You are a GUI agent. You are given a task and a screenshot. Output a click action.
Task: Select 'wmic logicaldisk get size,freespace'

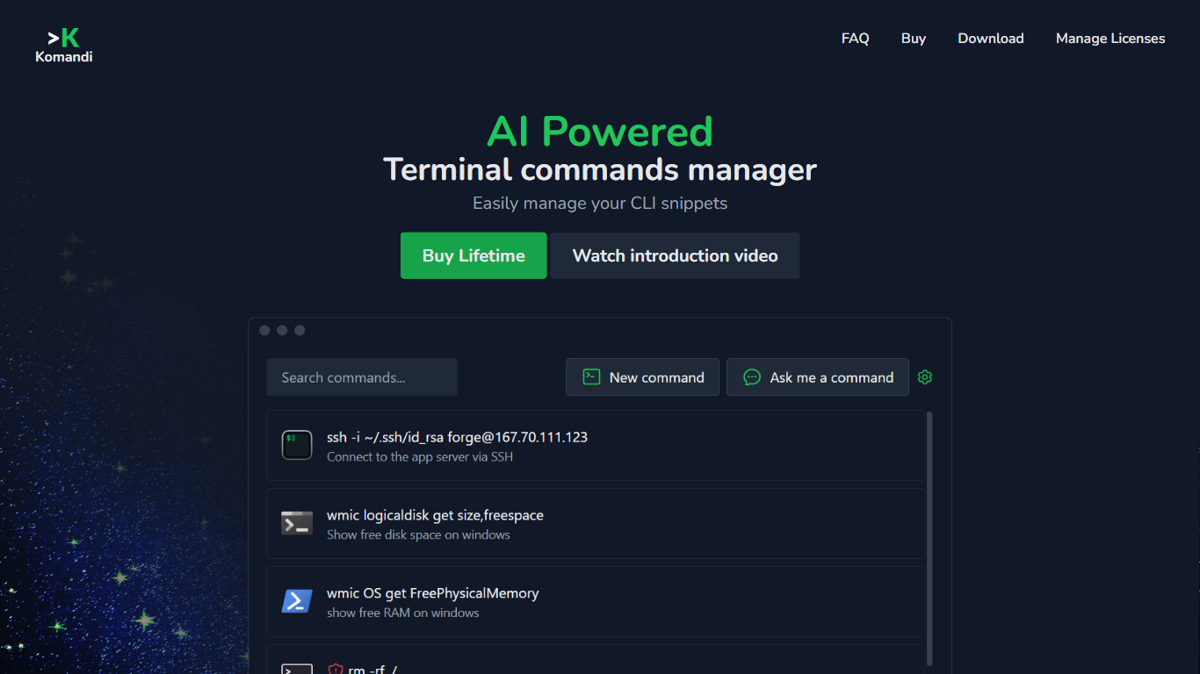click(435, 515)
